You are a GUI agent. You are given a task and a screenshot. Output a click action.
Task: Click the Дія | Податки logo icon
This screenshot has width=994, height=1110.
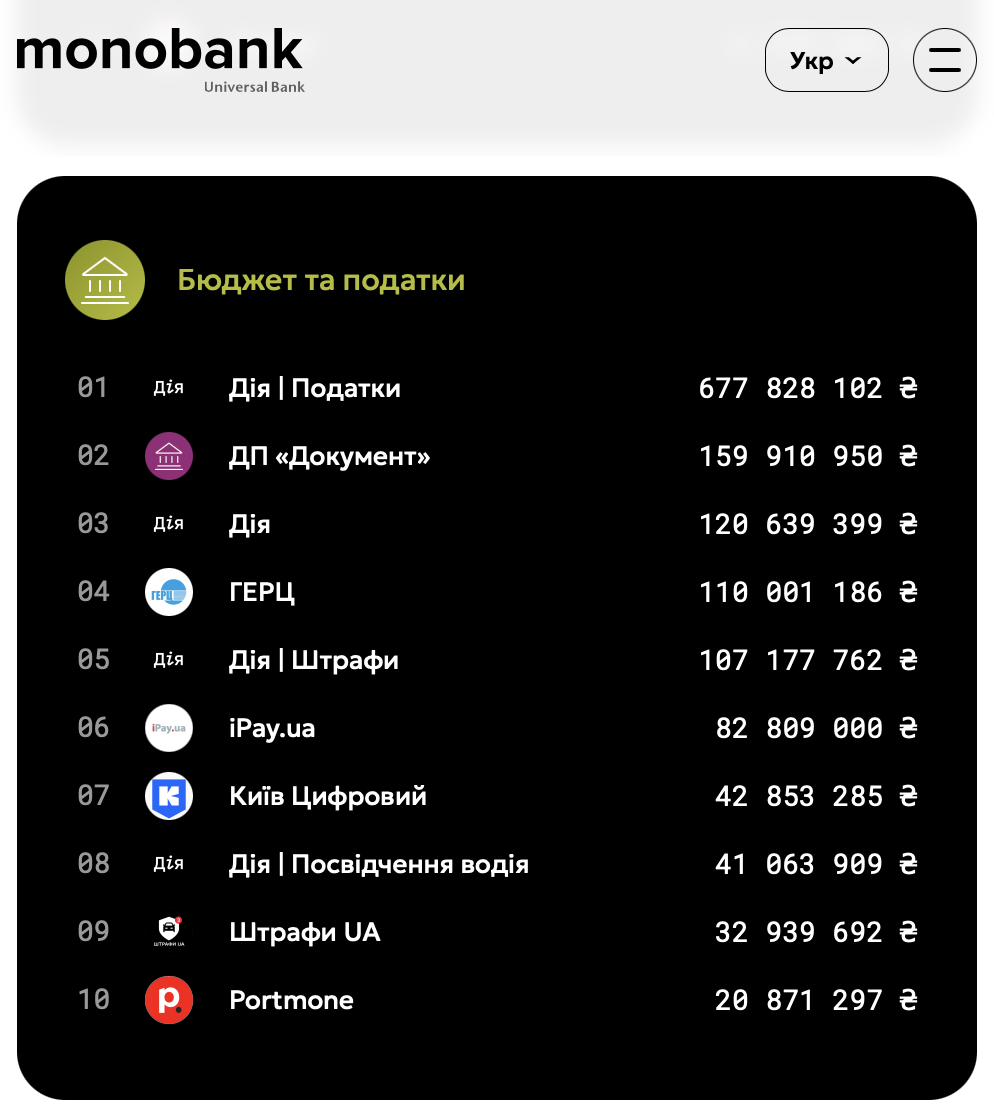168,388
